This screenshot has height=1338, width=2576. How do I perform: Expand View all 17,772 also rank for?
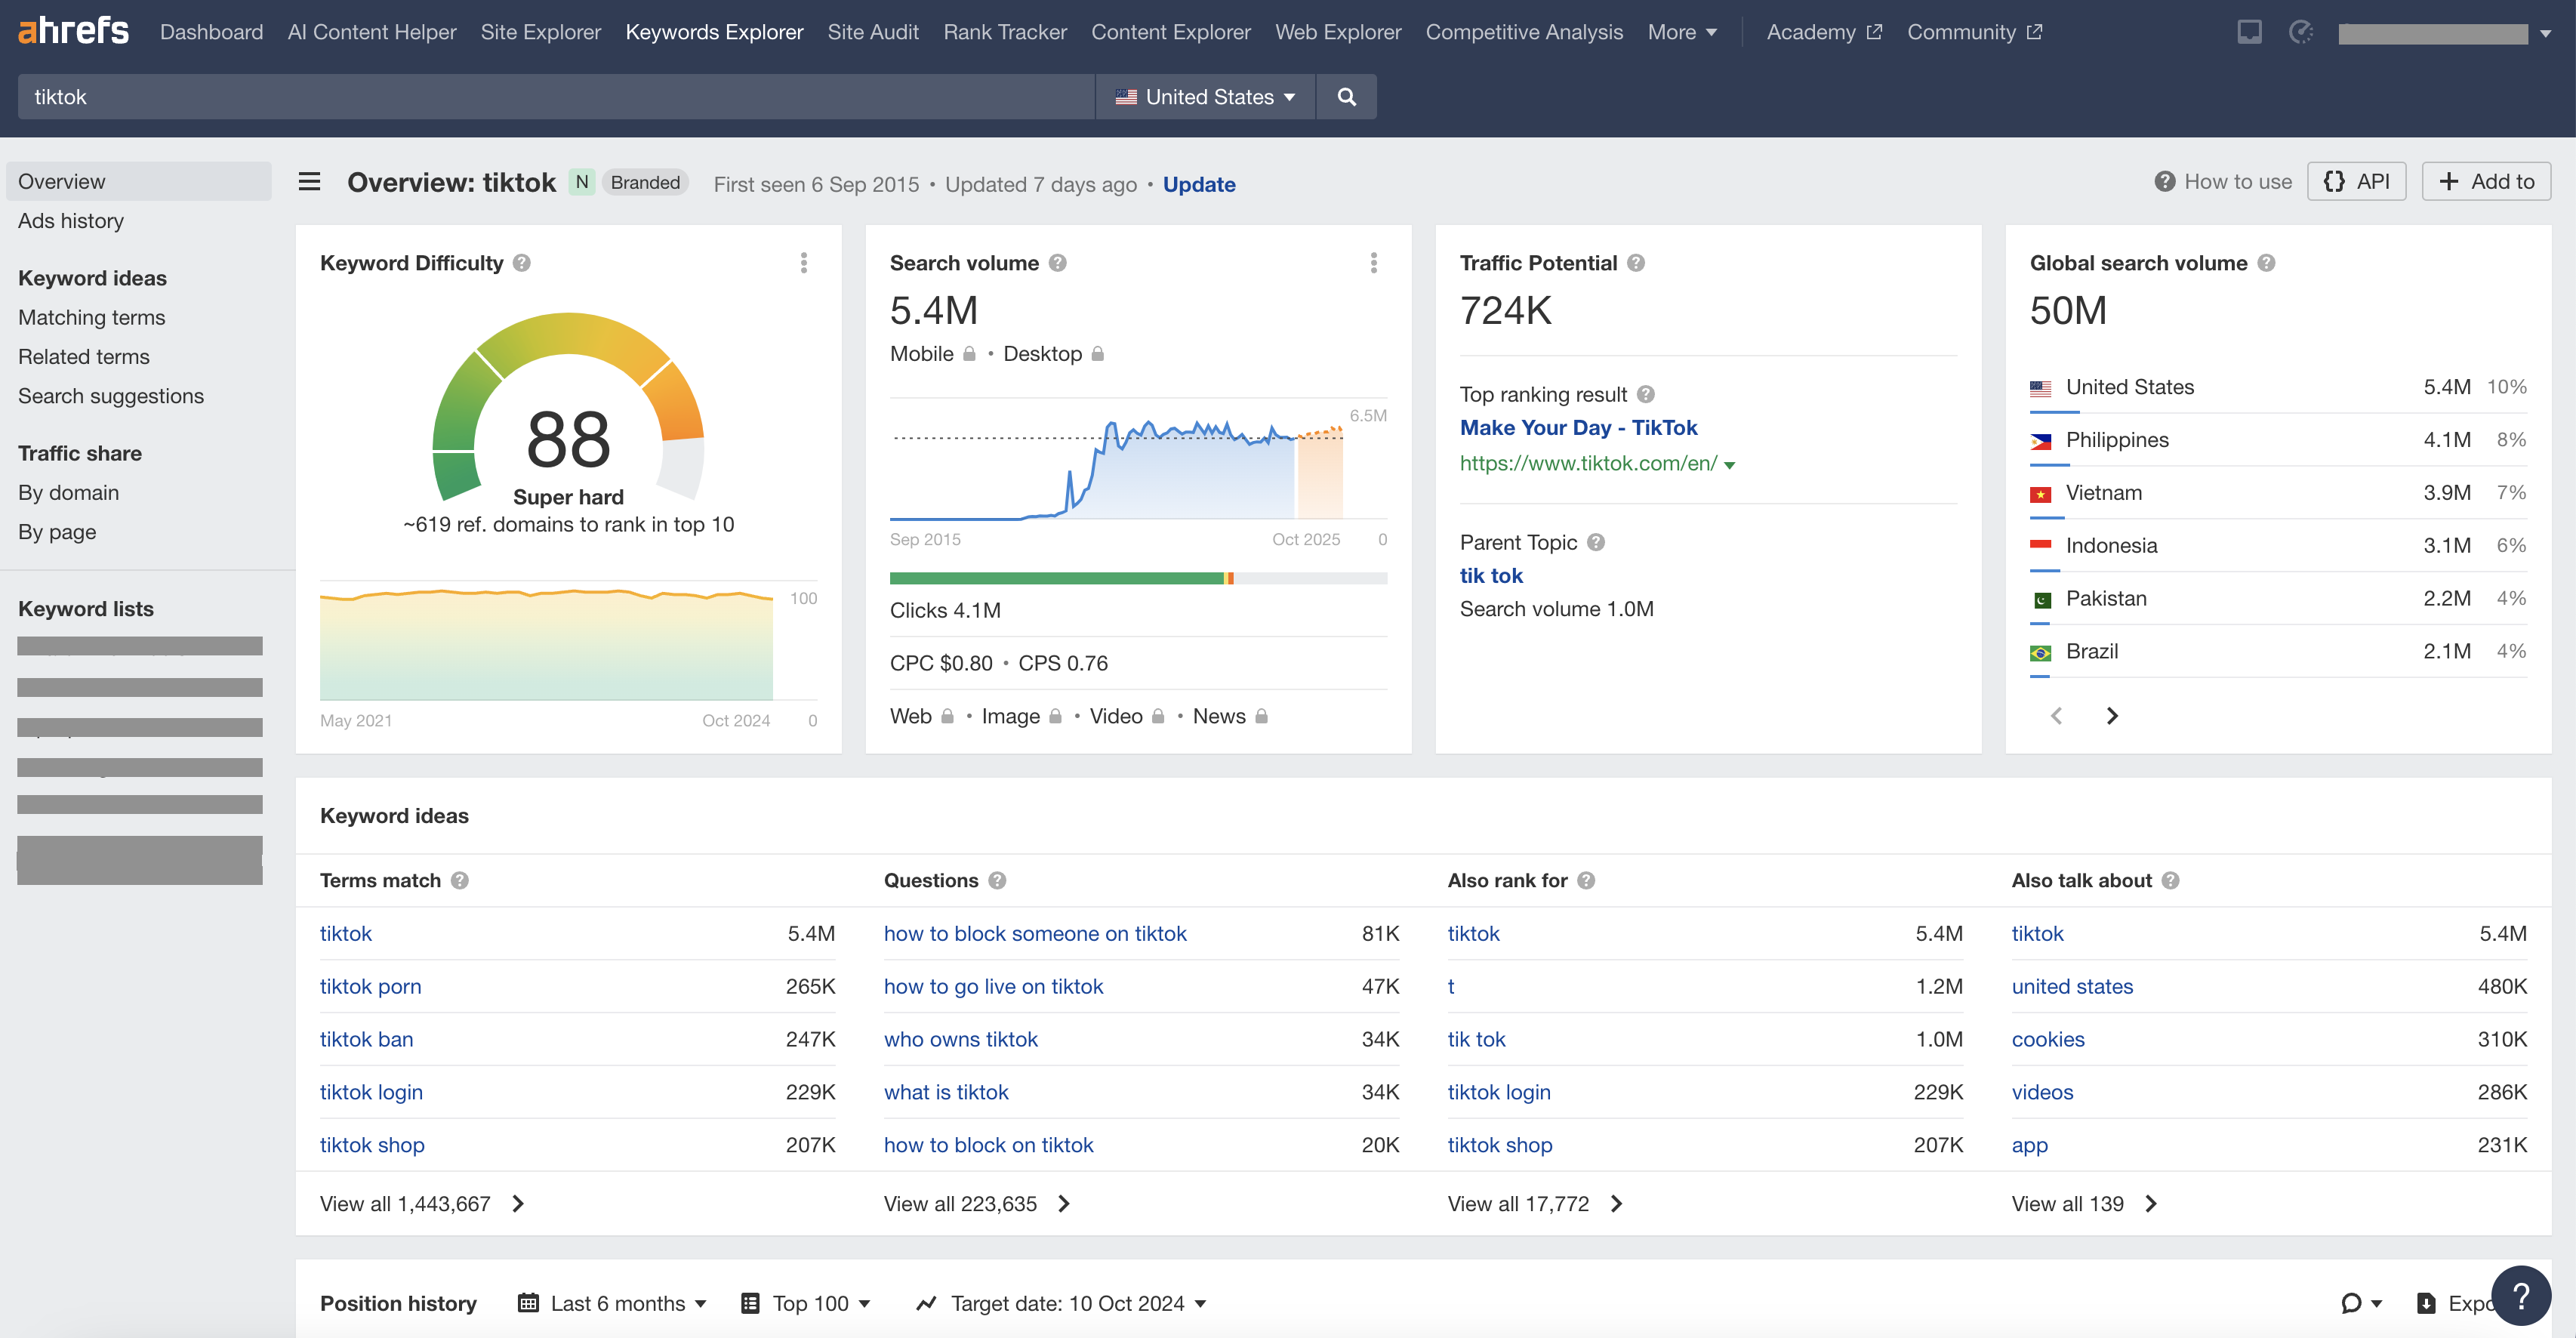1535,1204
